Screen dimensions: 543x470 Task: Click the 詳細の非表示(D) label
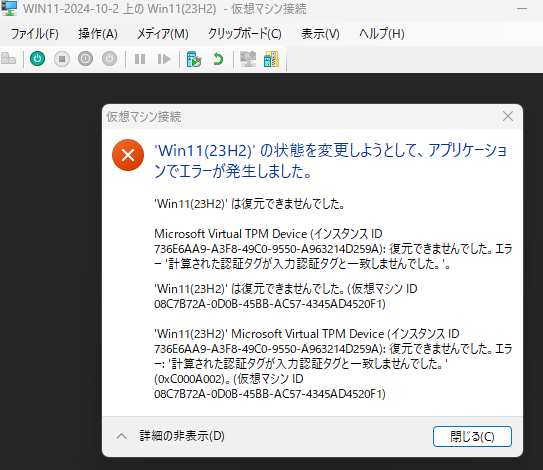(x=182, y=436)
